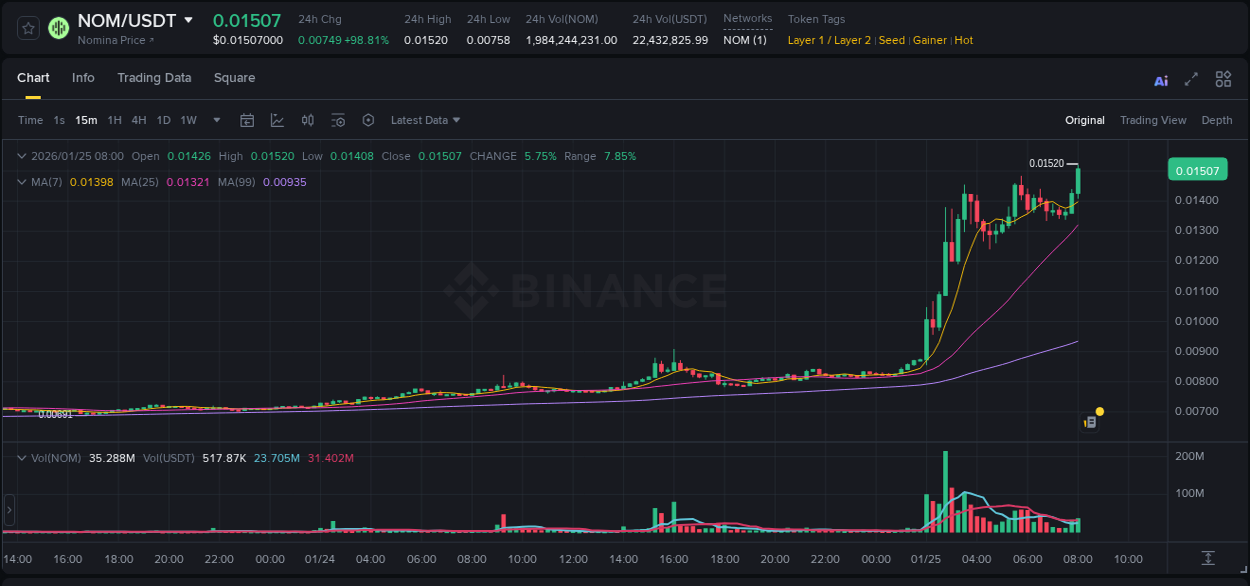This screenshot has height=586, width=1250.
Task: Click the yellow dot marker on the chart
Action: coord(1099,411)
